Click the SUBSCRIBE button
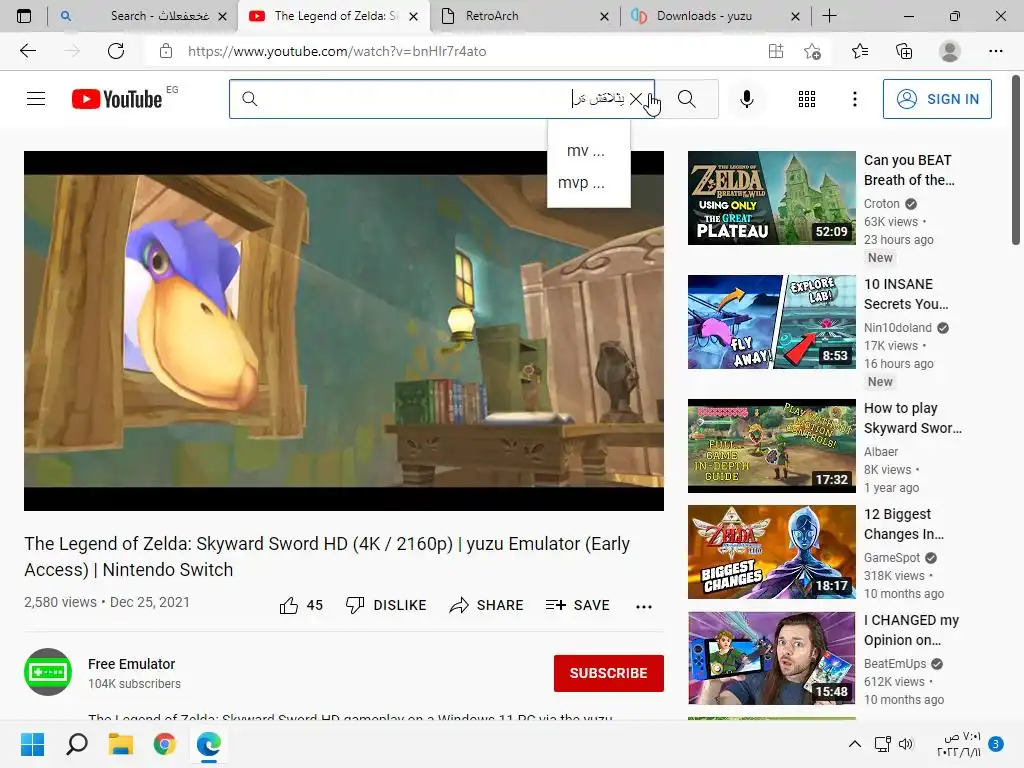 pos(609,673)
